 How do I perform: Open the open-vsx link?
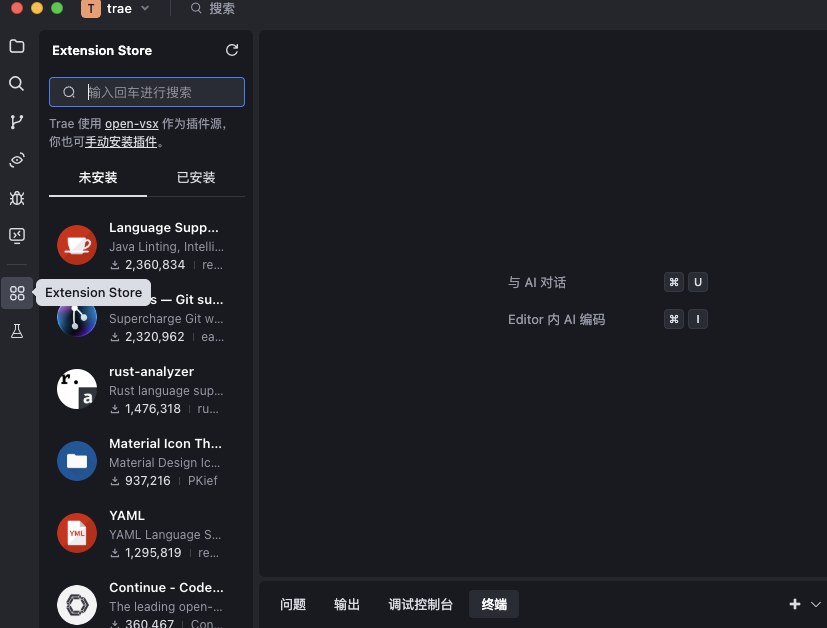point(131,124)
